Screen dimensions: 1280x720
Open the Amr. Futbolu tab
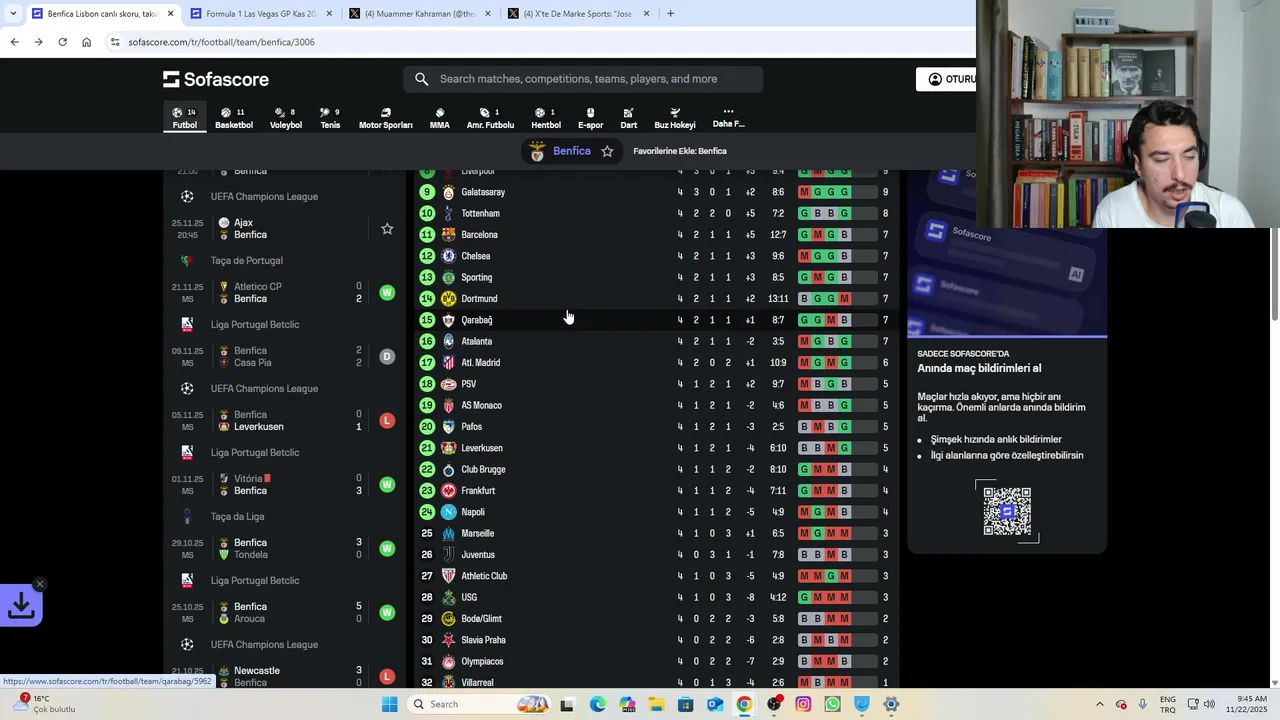point(490,118)
